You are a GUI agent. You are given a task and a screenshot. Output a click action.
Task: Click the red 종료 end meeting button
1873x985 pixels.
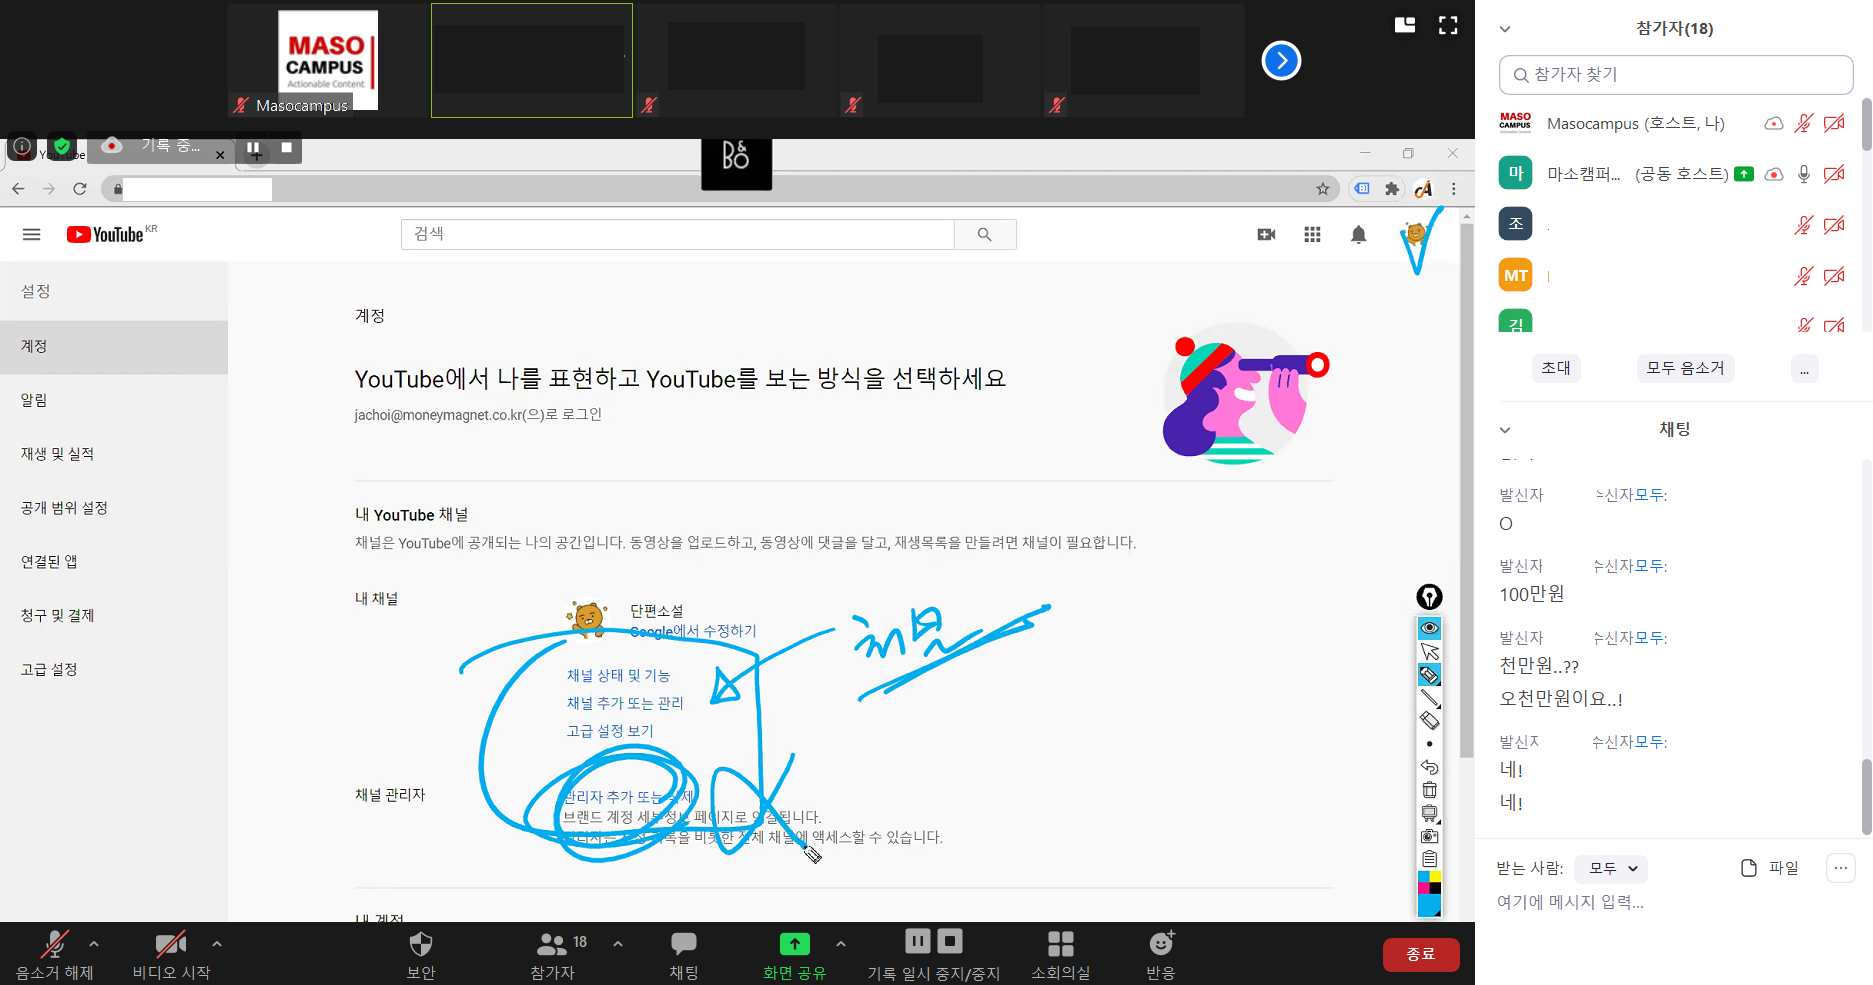click(x=1420, y=954)
